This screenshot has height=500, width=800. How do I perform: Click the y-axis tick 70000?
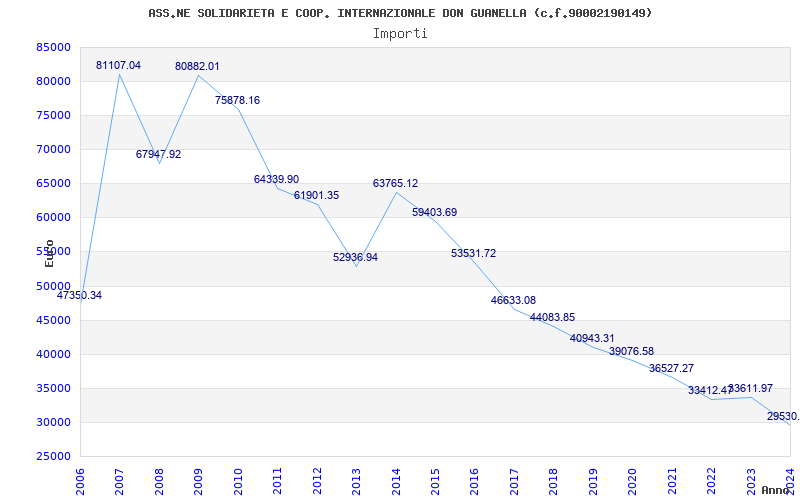click(x=54, y=149)
